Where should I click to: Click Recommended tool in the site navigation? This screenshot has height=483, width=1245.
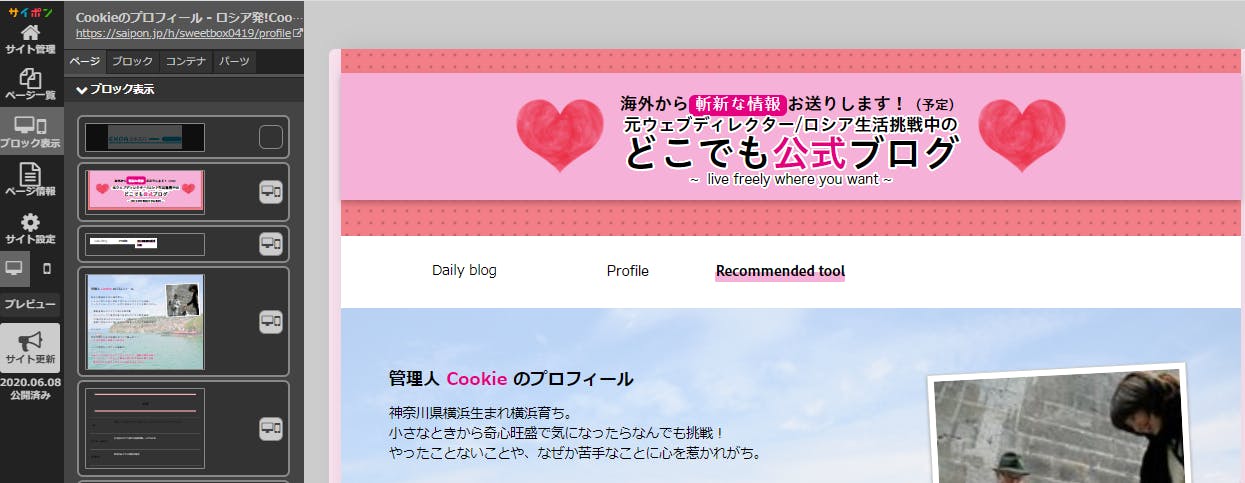click(x=780, y=271)
